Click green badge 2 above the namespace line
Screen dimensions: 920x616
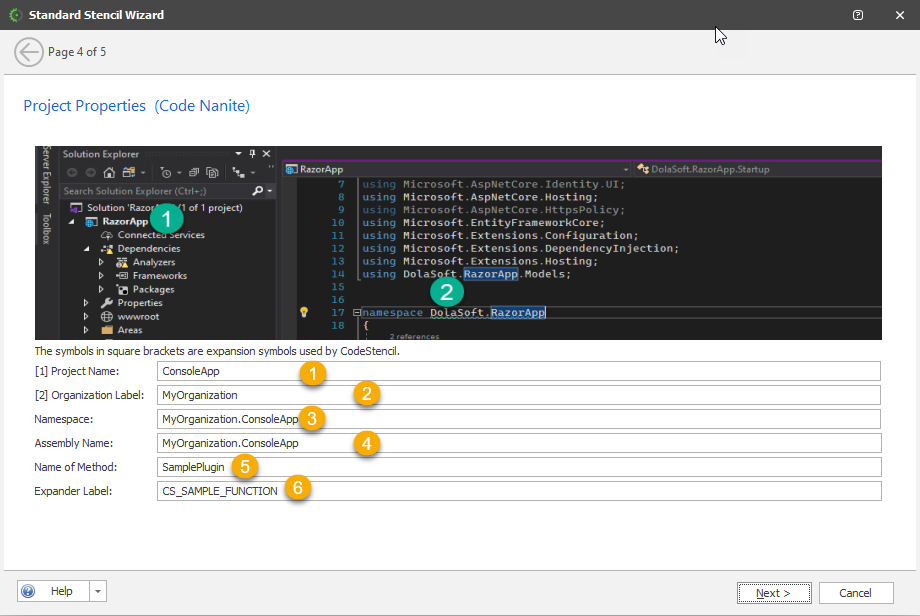(446, 292)
